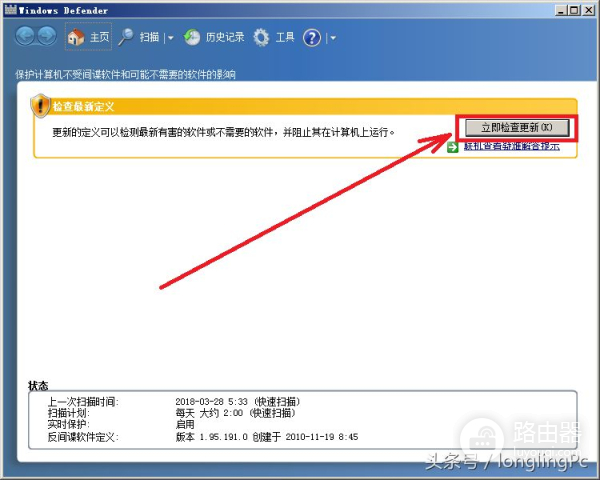Image resolution: width=600 pixels, height=480 pixels.
Task: Maximize the Windows Defender window
Action: 574,10
